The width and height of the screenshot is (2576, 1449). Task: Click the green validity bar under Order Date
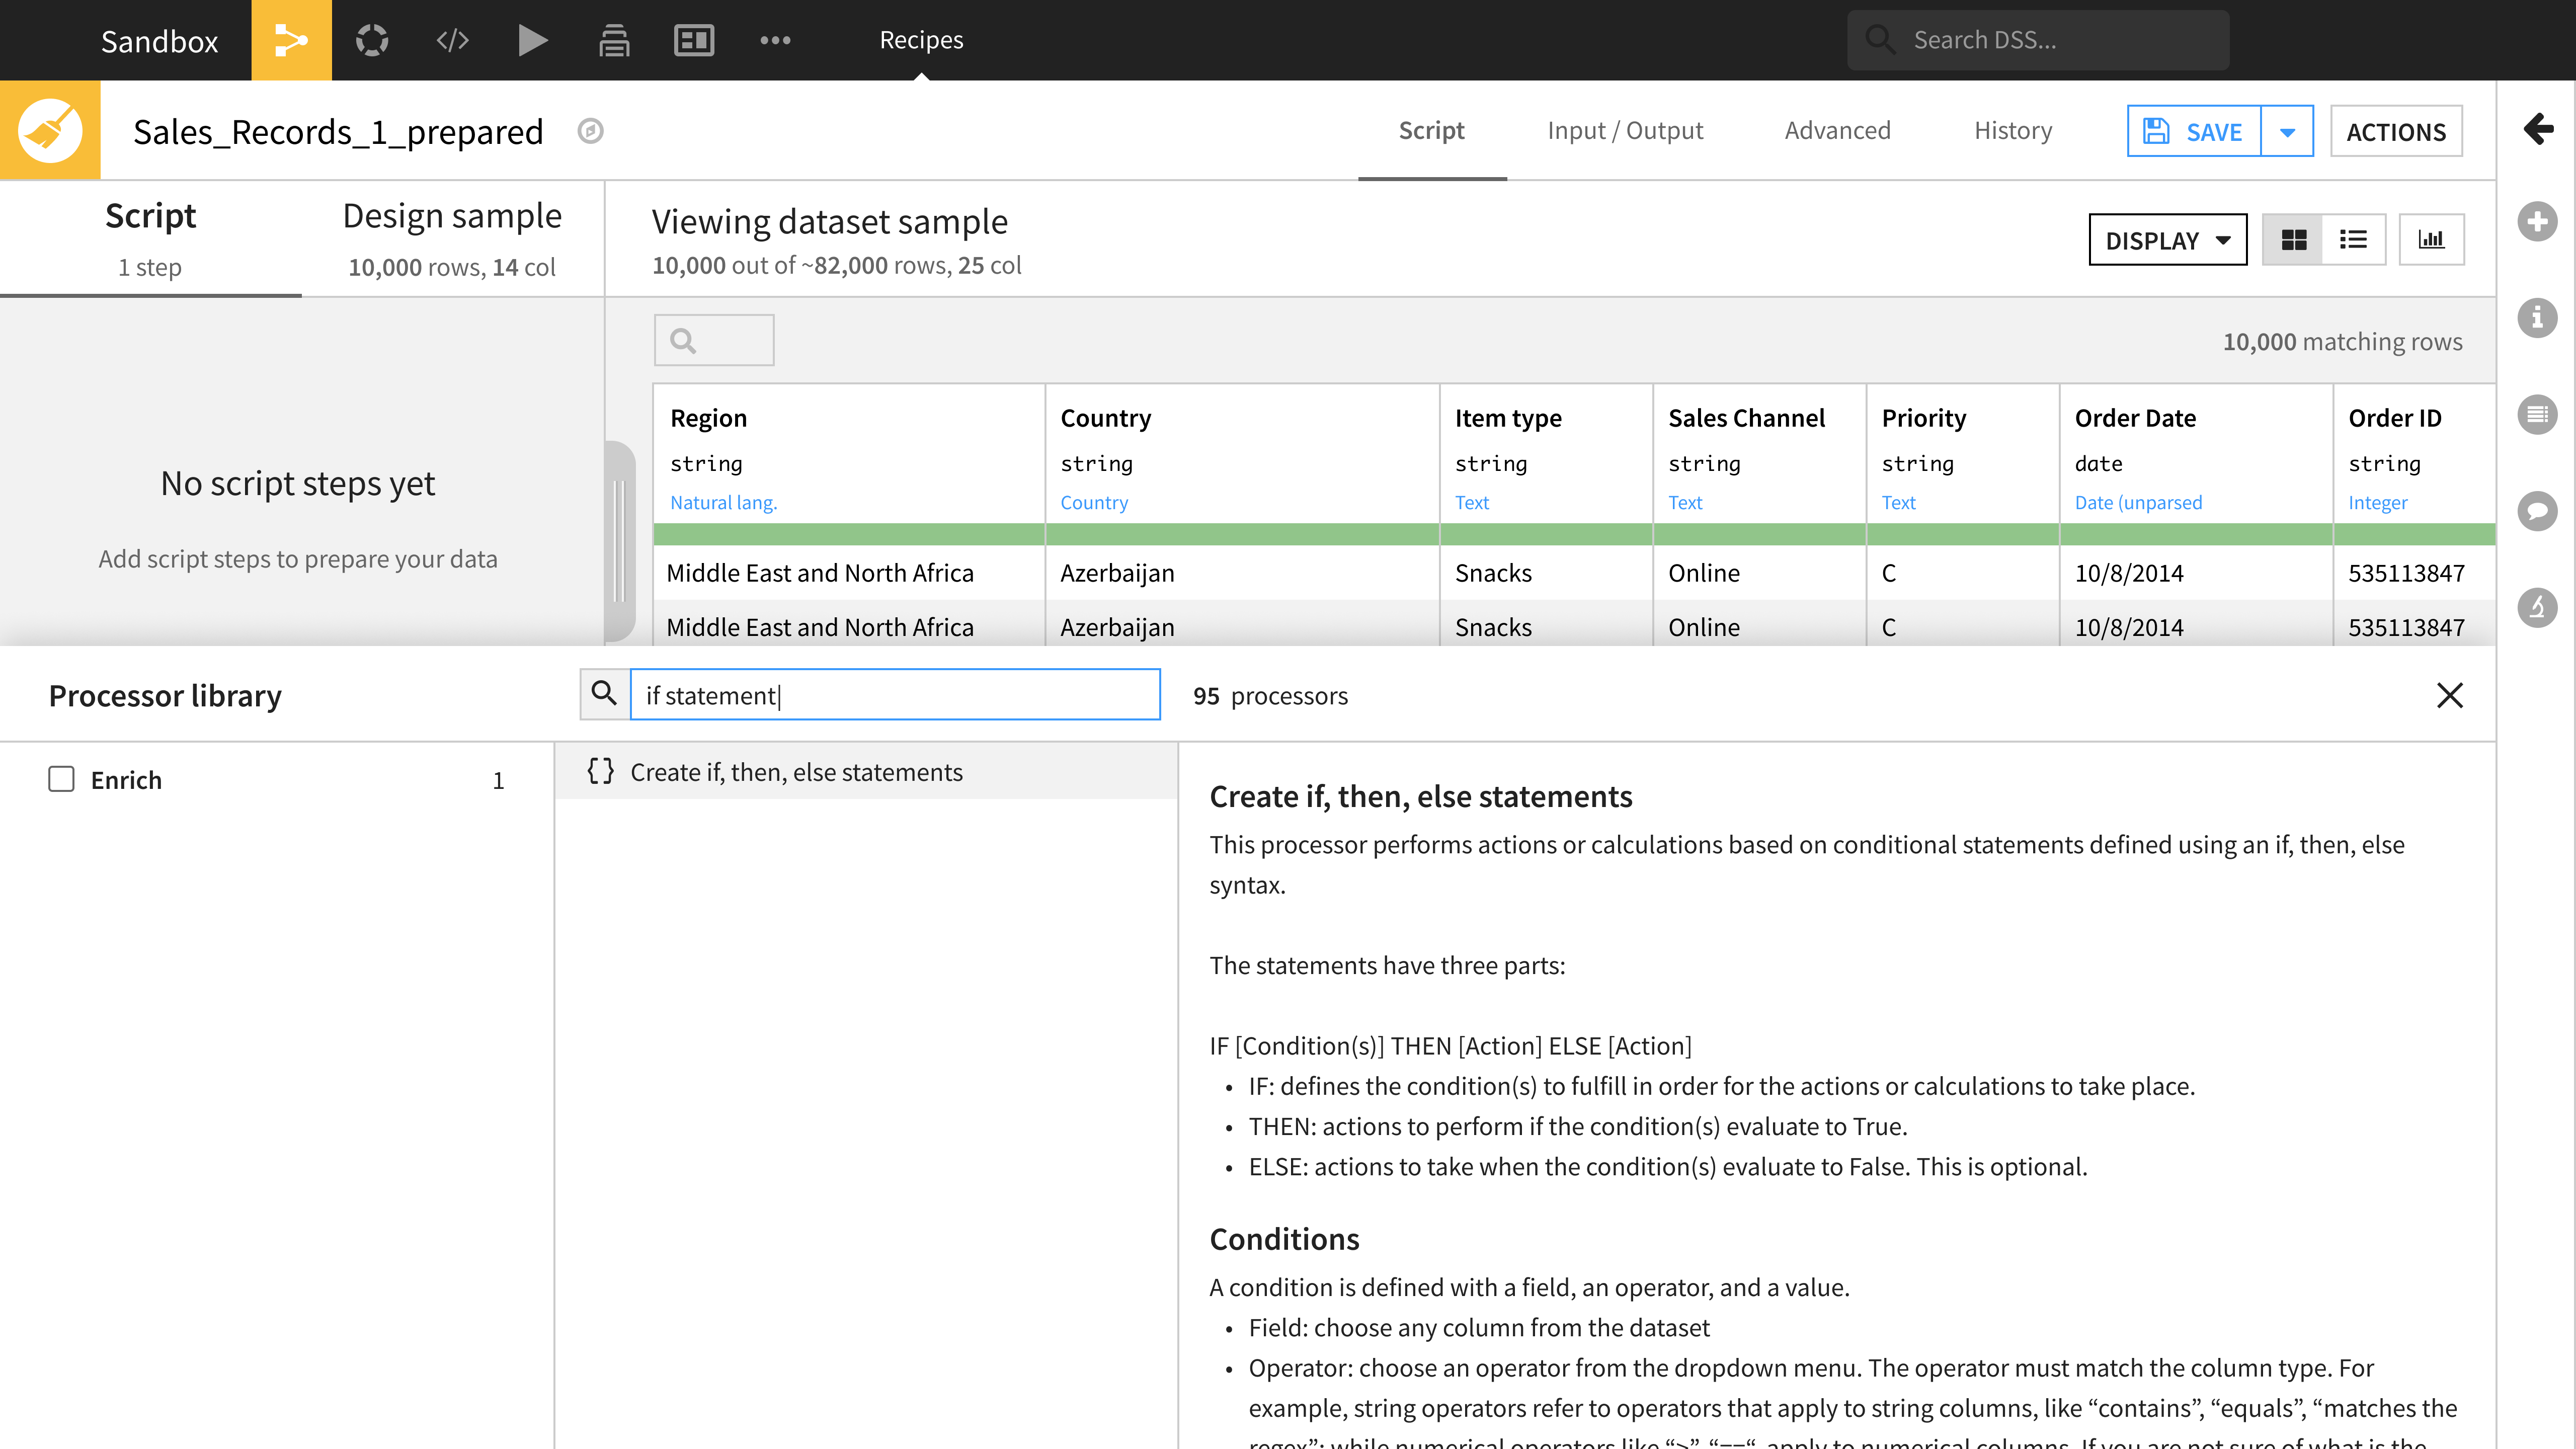pos(2196,534)
